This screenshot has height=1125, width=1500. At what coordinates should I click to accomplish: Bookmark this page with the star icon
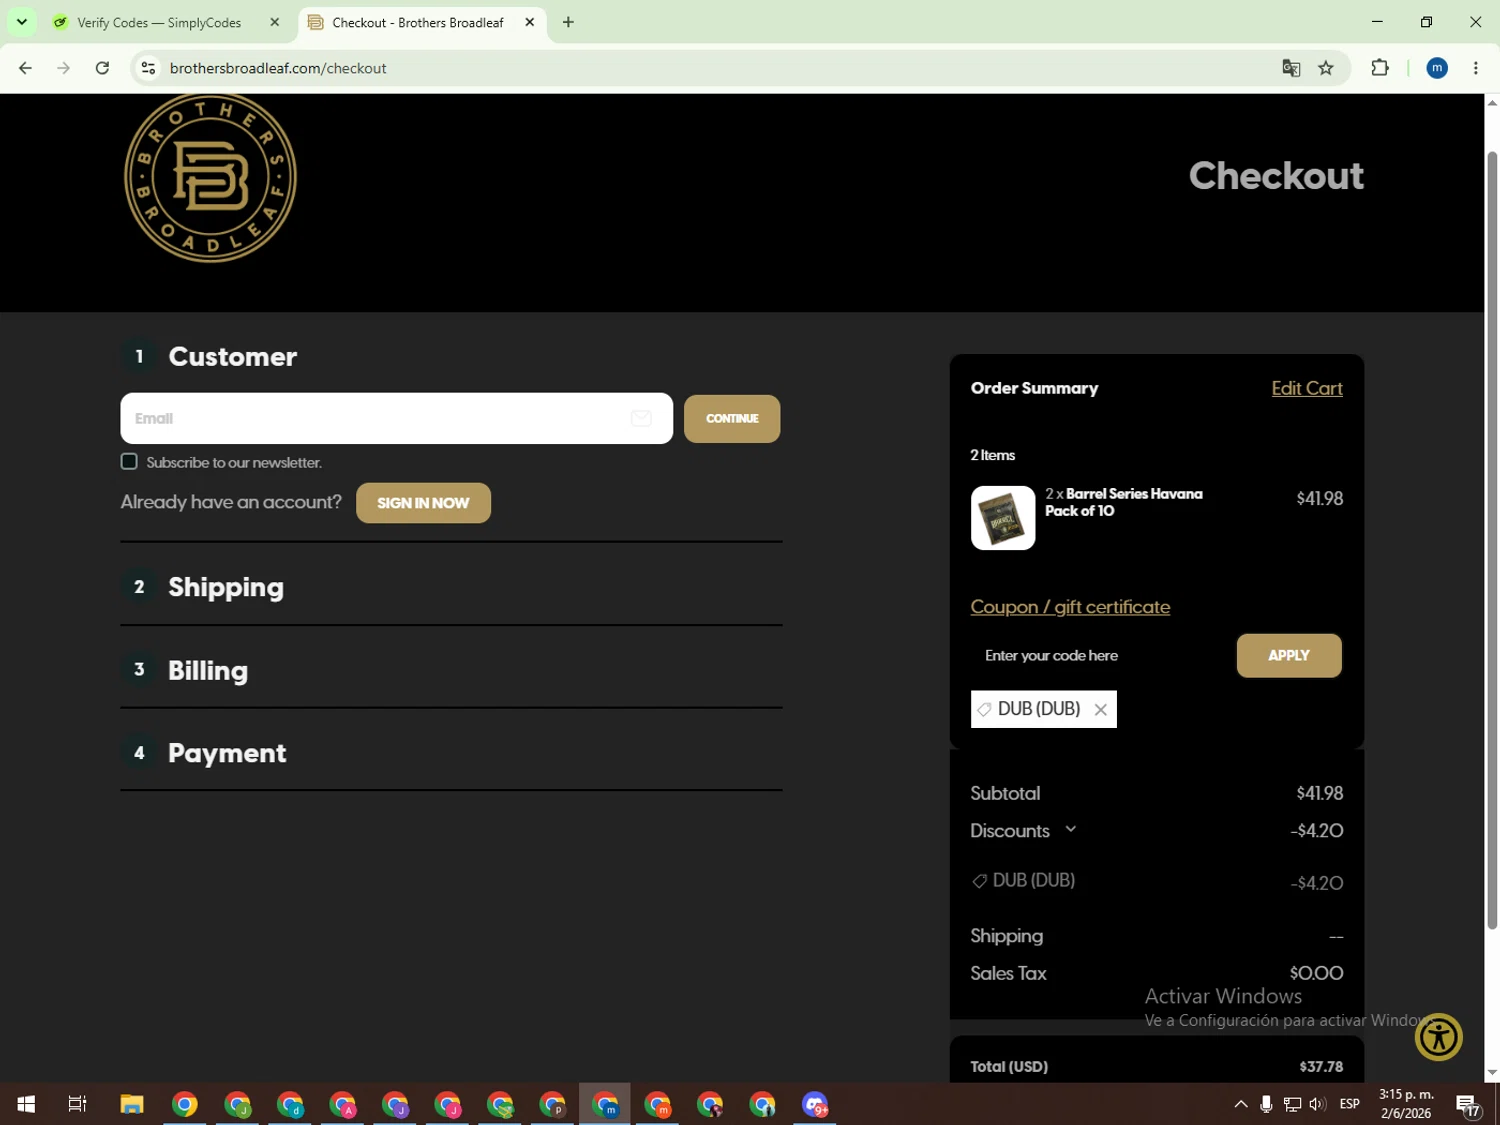pyautogui.click(x=1326, y=68)
